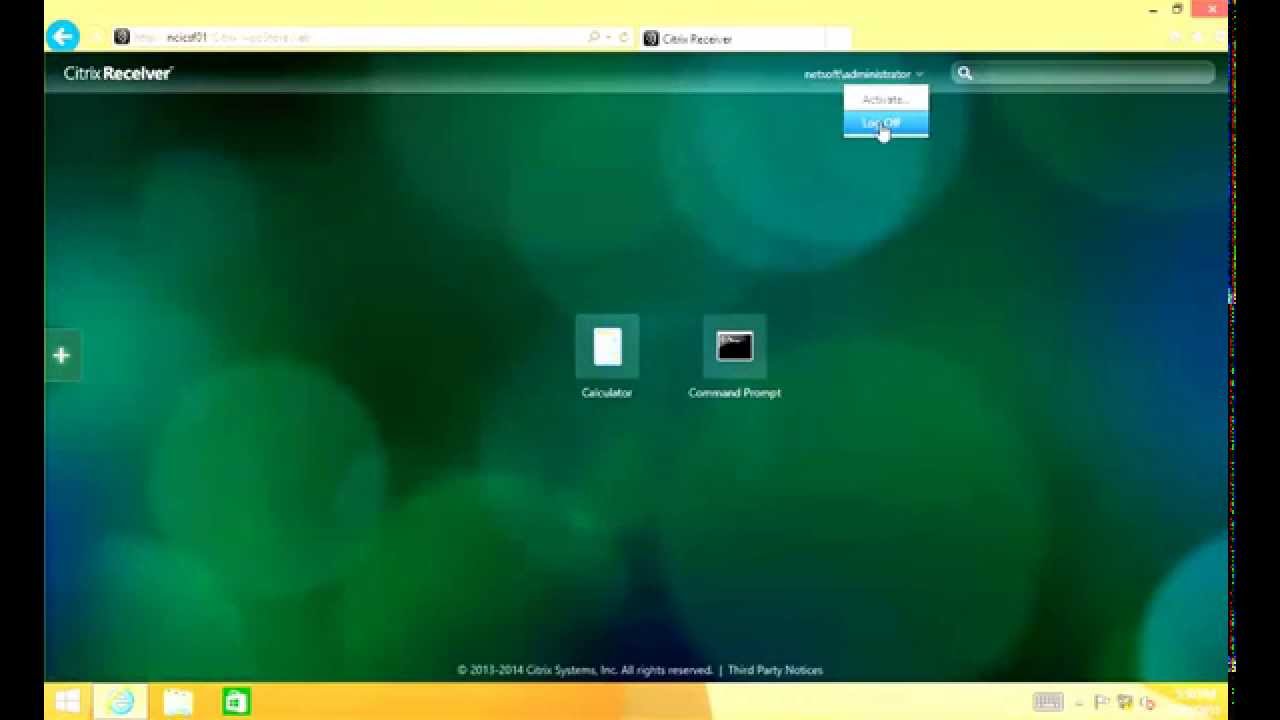Click the magnifier icon in Receiver search
Viewport: 1280px width, 720px height.
point(965,73)
